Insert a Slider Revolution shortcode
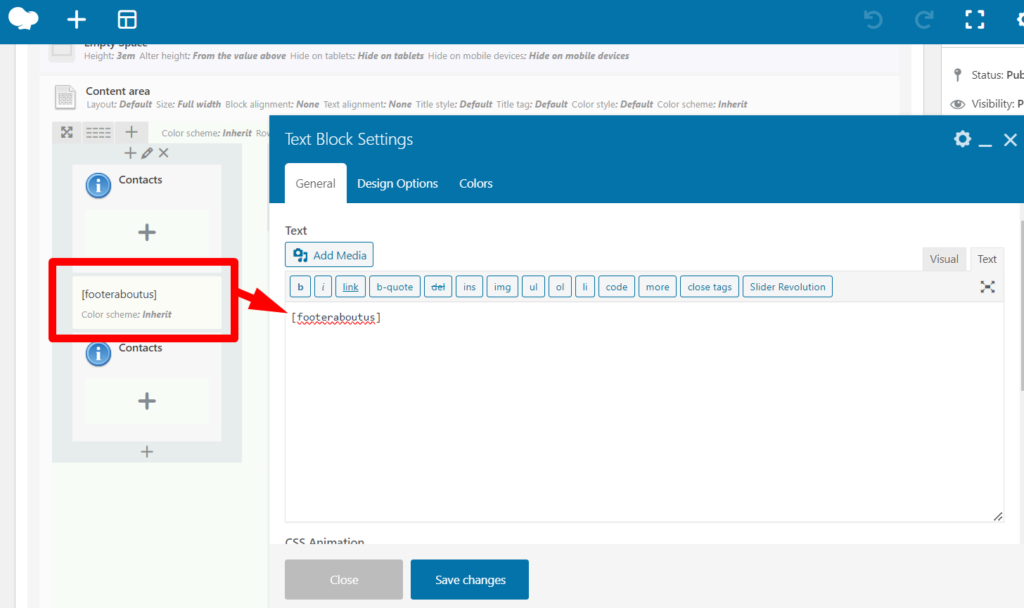1024x608 pixels. (x=790, y=286)
